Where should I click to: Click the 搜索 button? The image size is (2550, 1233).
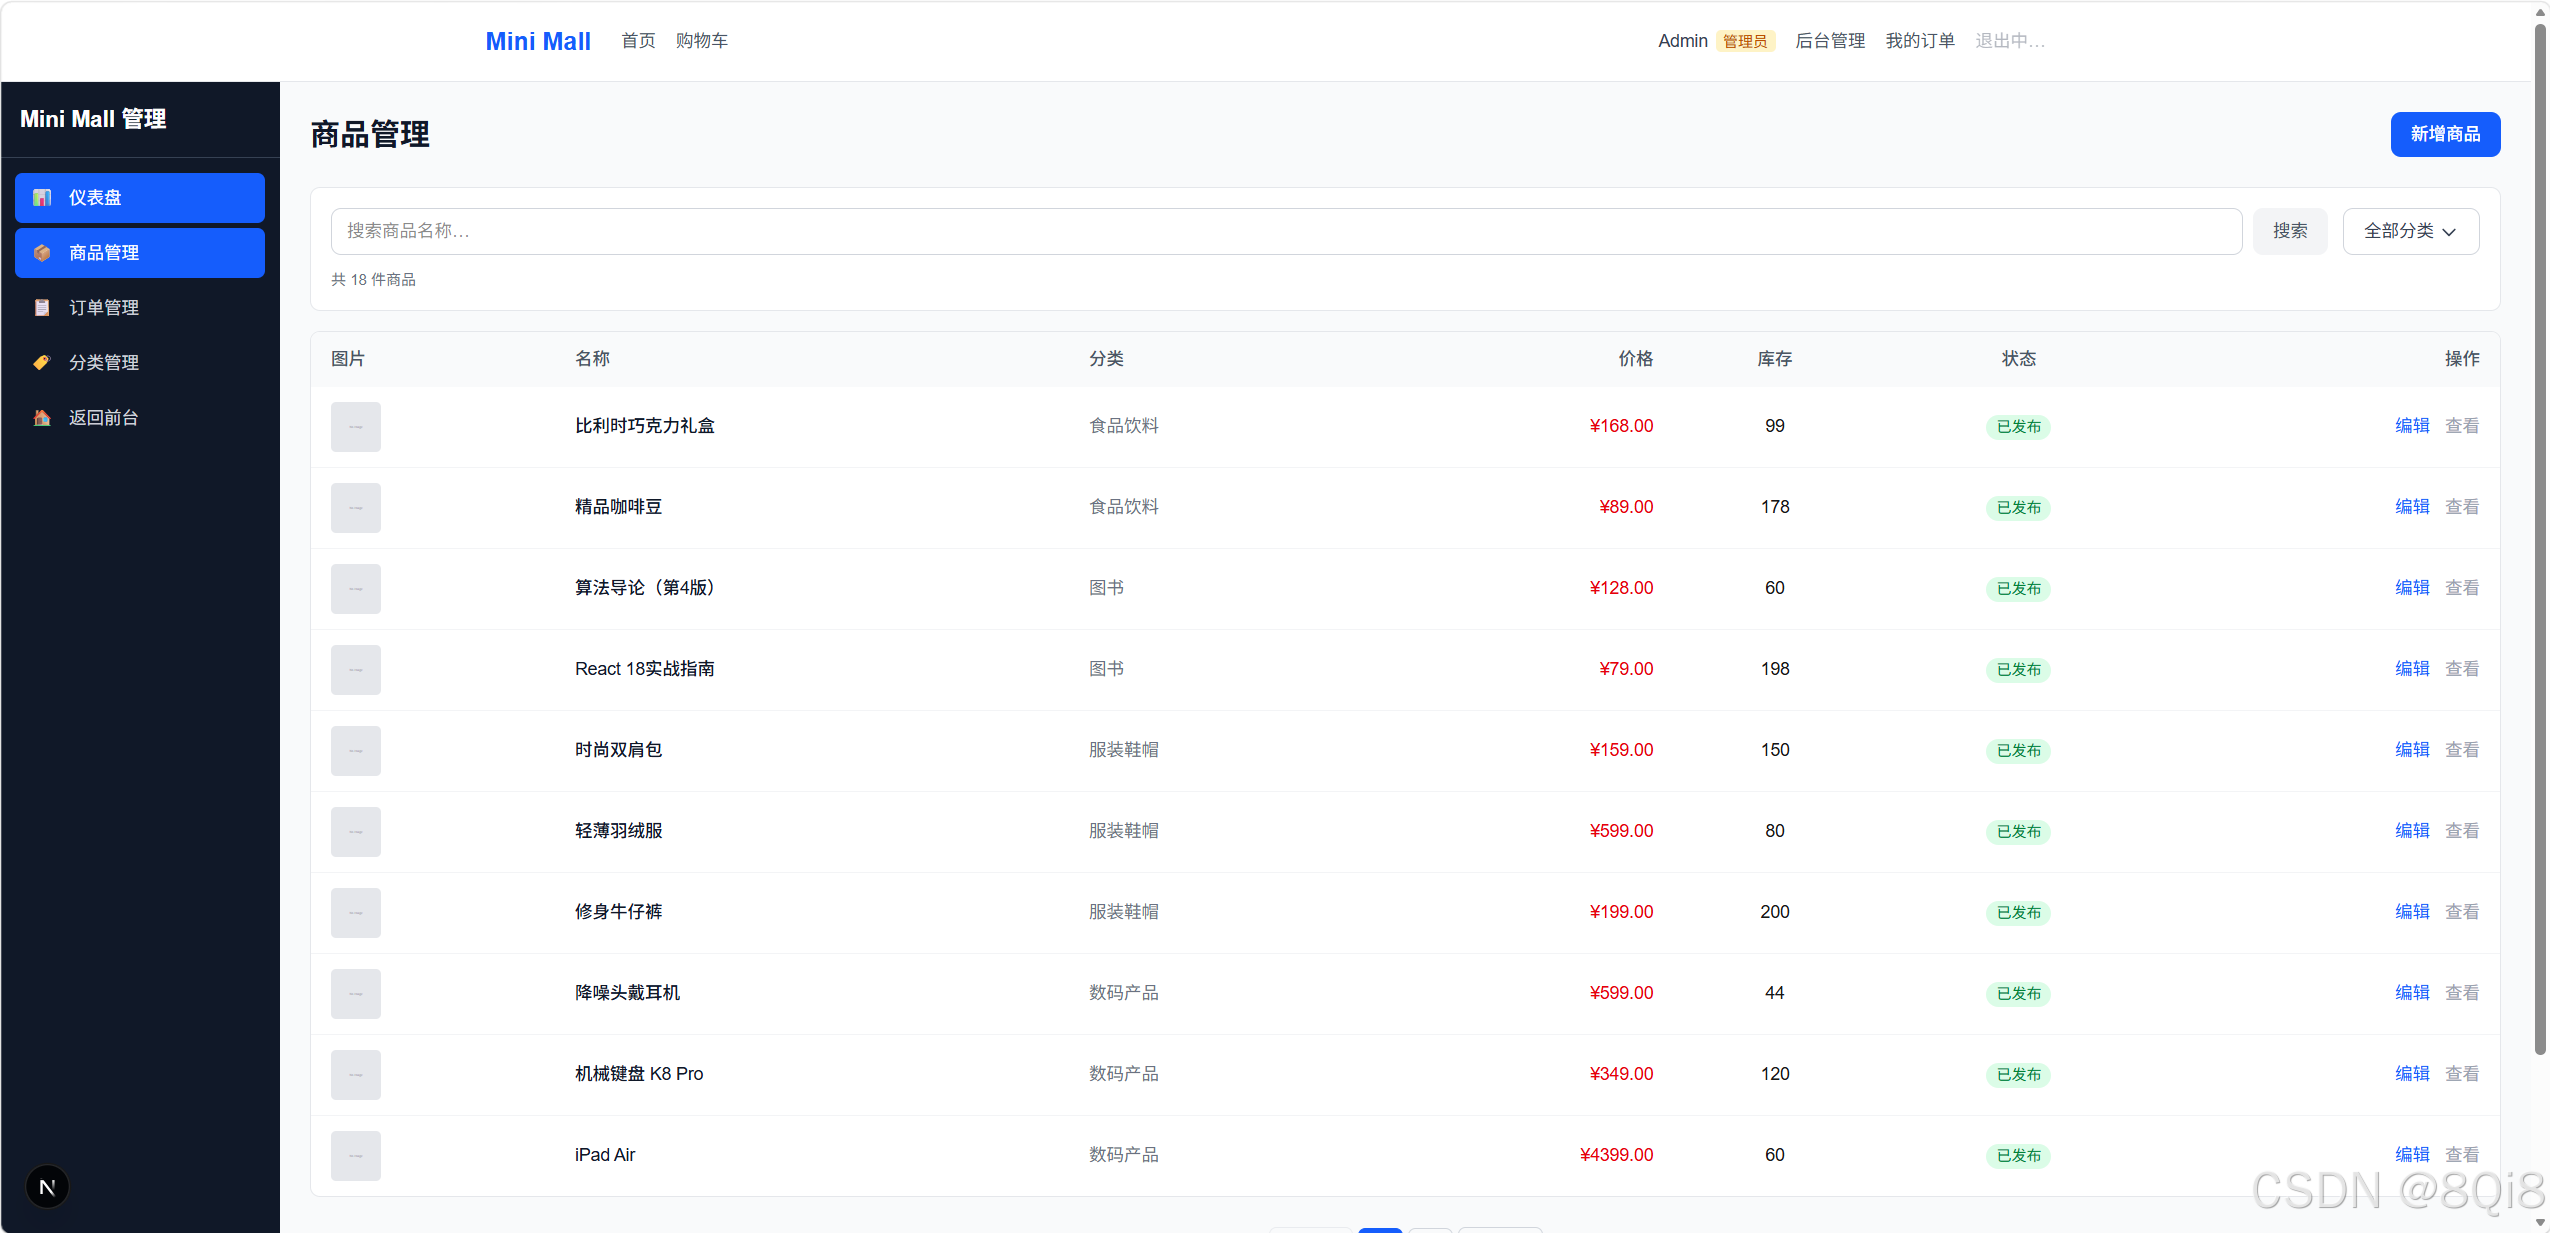pos(2290,231)
